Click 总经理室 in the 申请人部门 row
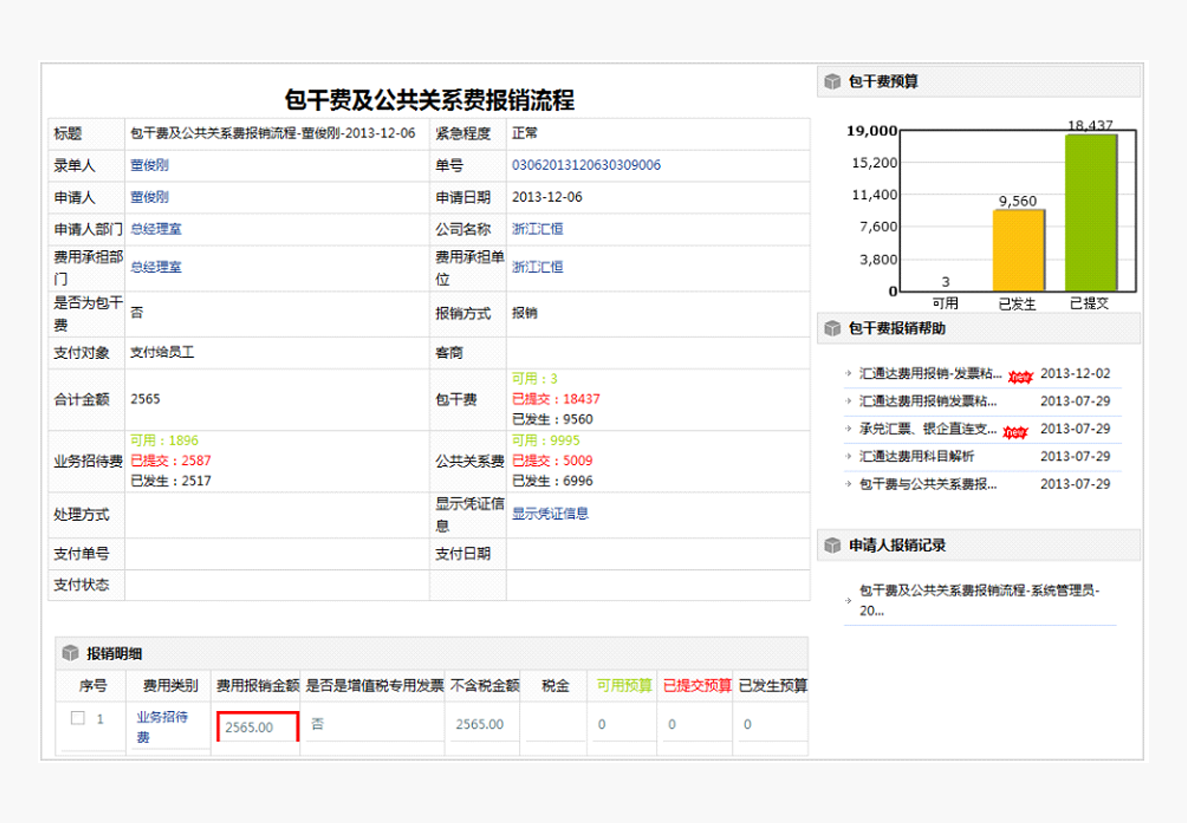Image resolution: width=1187 pixels, height=823 pixels. click(x=156, y=229)
